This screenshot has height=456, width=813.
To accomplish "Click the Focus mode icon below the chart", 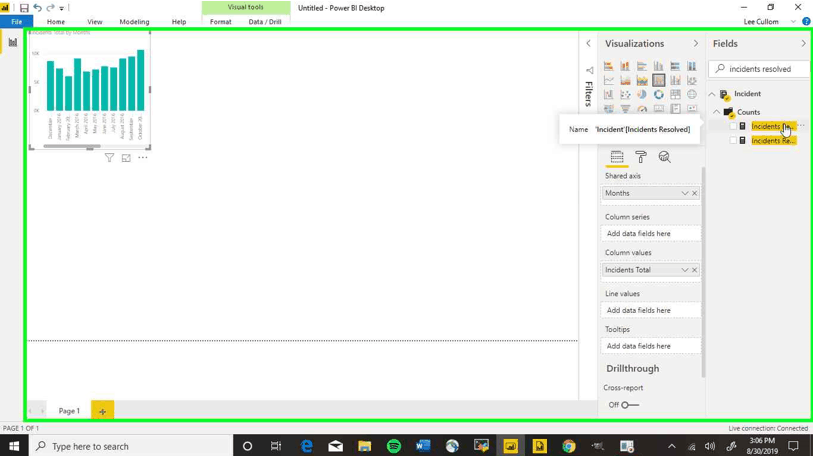I will pyautogui.click(x=126, y=158).
